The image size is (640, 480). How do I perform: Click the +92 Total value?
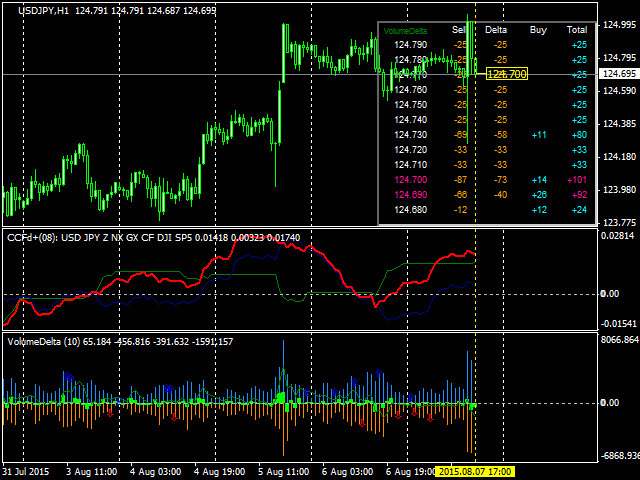click(579, 195)
